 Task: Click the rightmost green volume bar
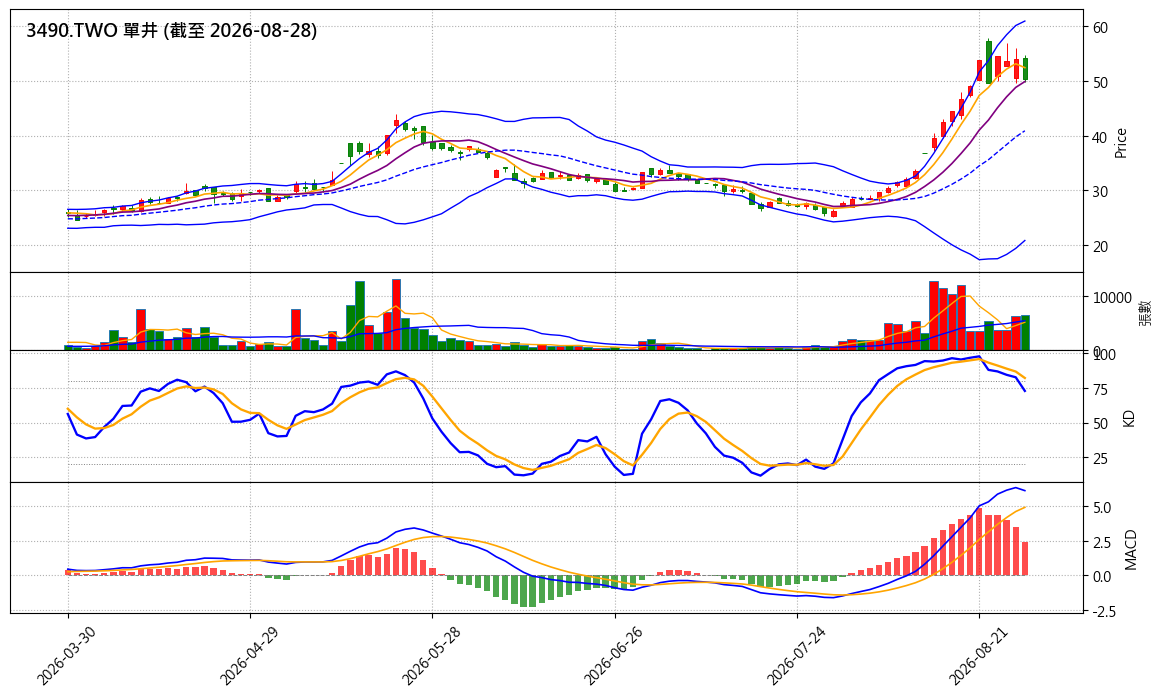[x=1025, y=332]
